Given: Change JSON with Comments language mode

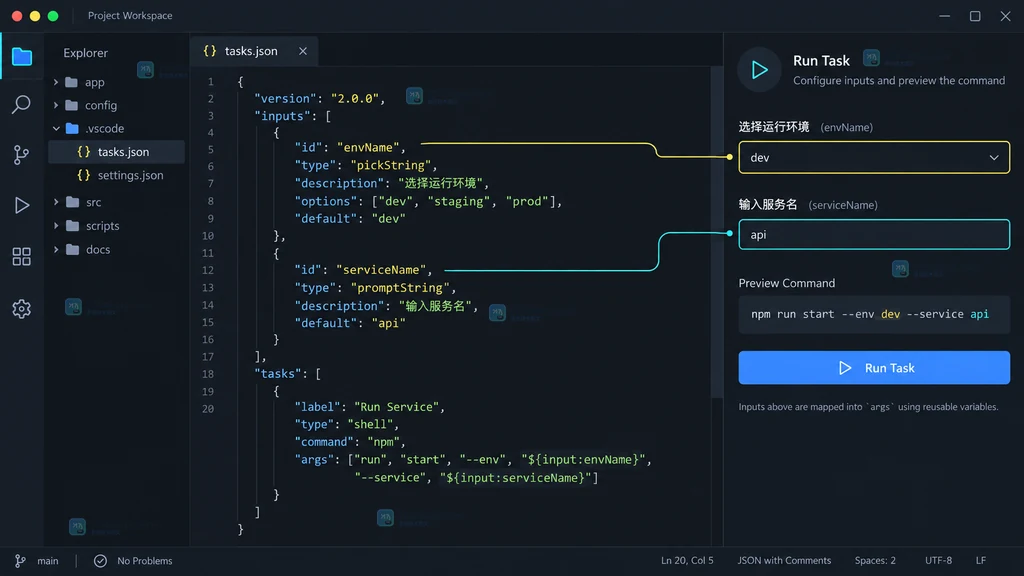Looking at the screenshot, I should (784, 560).
